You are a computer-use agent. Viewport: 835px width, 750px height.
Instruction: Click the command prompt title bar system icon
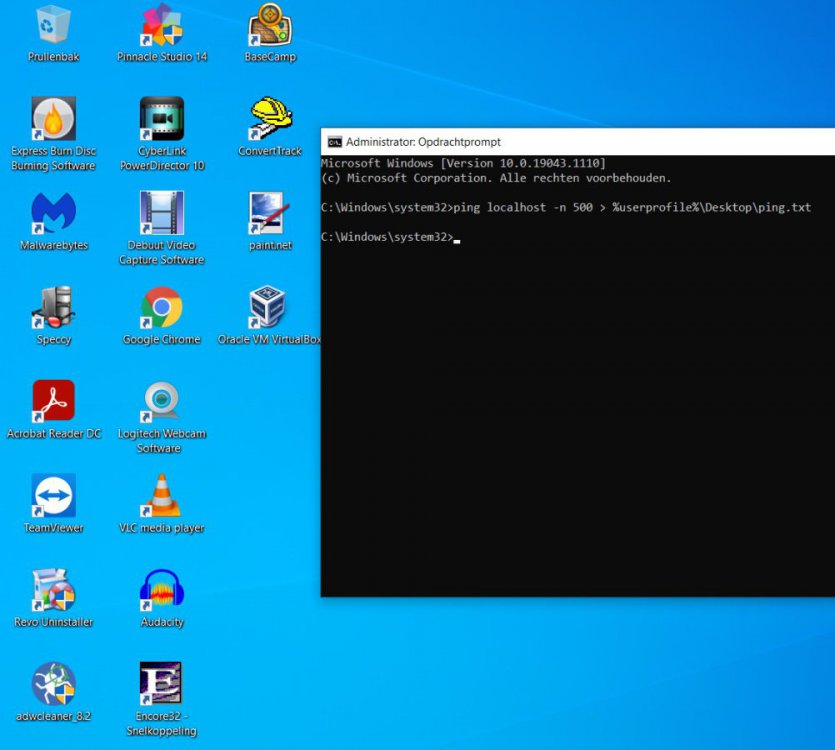point(335,142)
